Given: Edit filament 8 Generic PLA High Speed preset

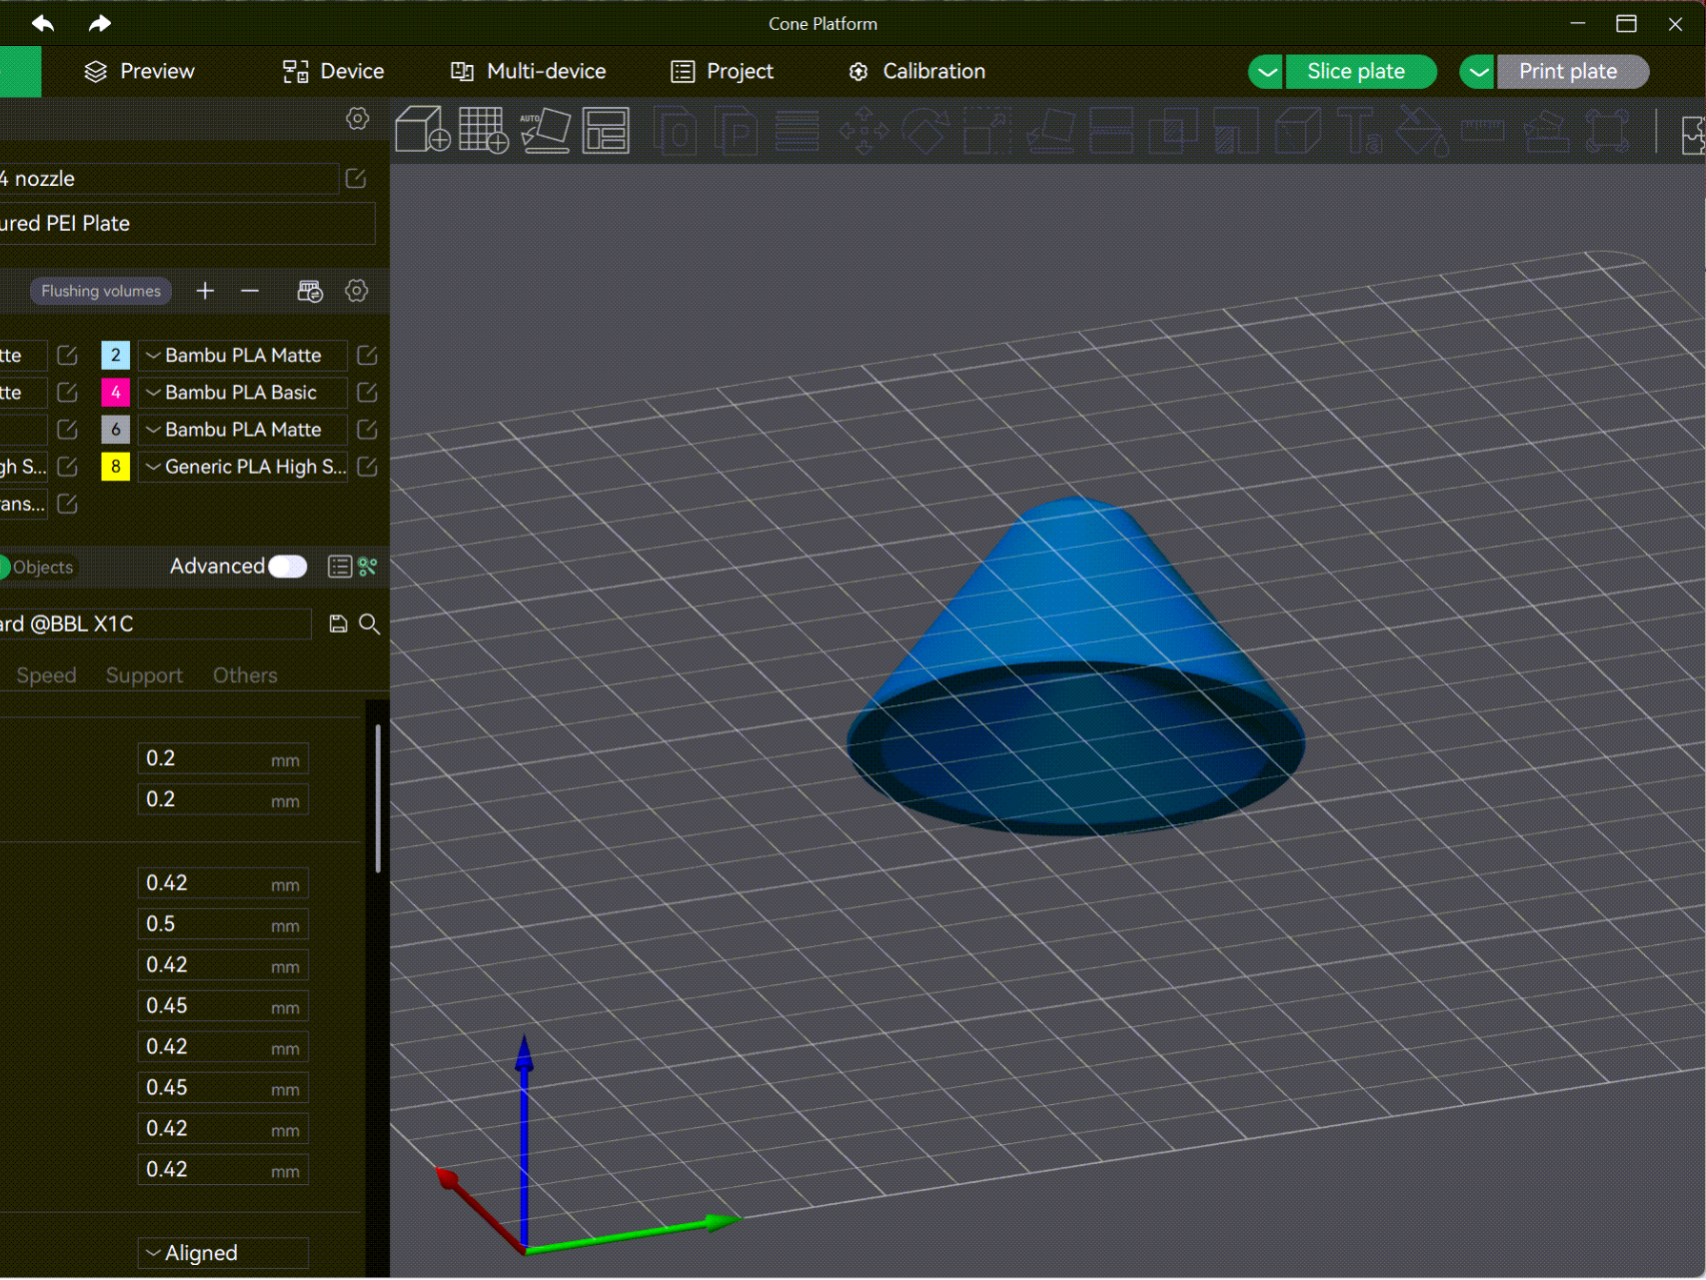Looking at the screenshot, I should [367, 466].
